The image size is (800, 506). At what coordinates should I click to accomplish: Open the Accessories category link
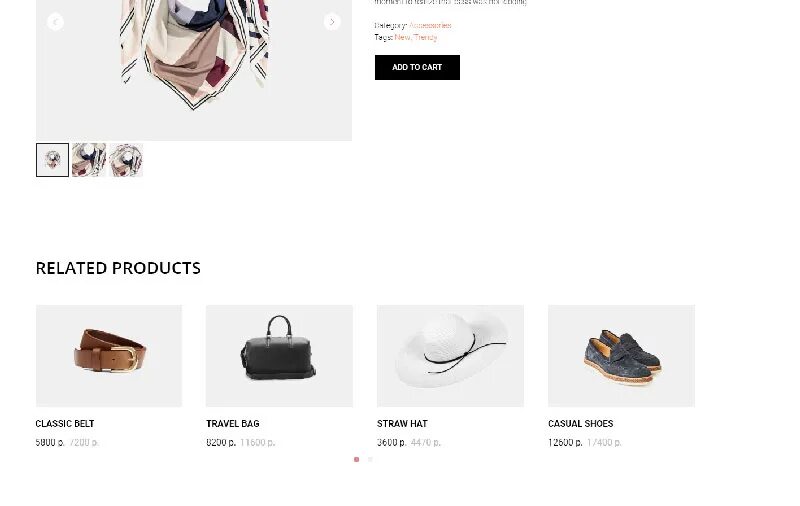[430, 25]
